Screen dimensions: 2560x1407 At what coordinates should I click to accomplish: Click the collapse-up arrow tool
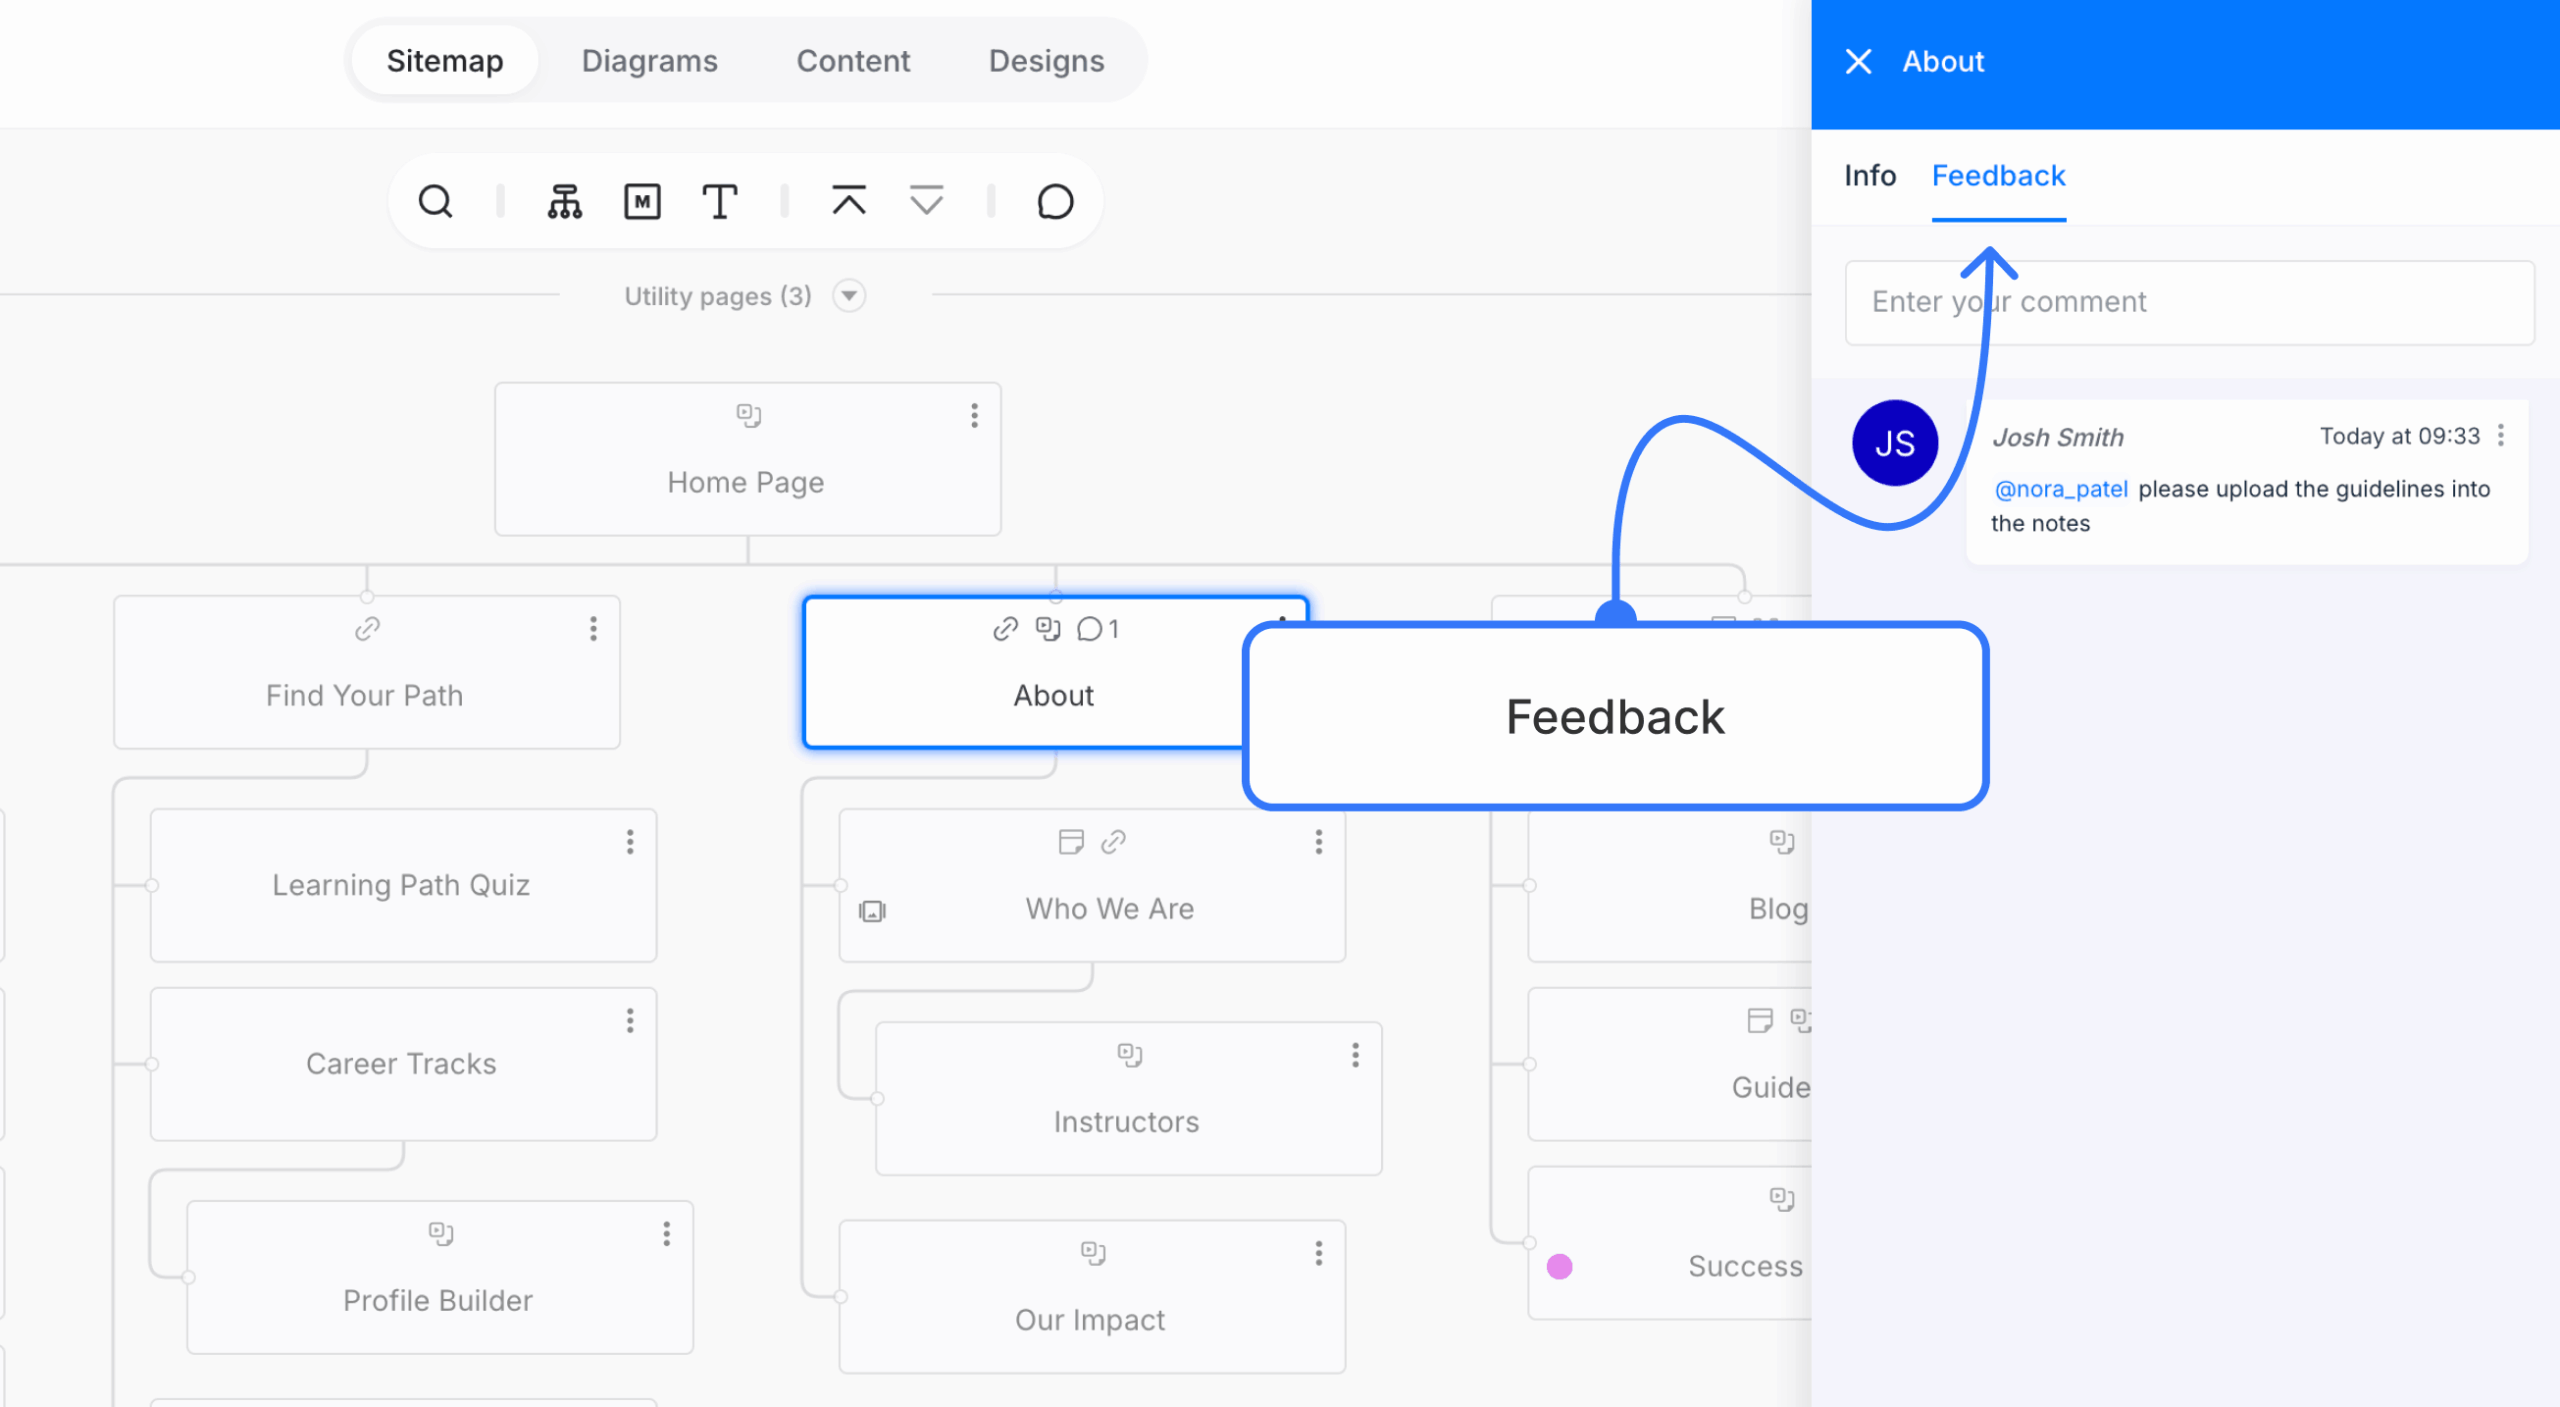click(x=849, y=201)
